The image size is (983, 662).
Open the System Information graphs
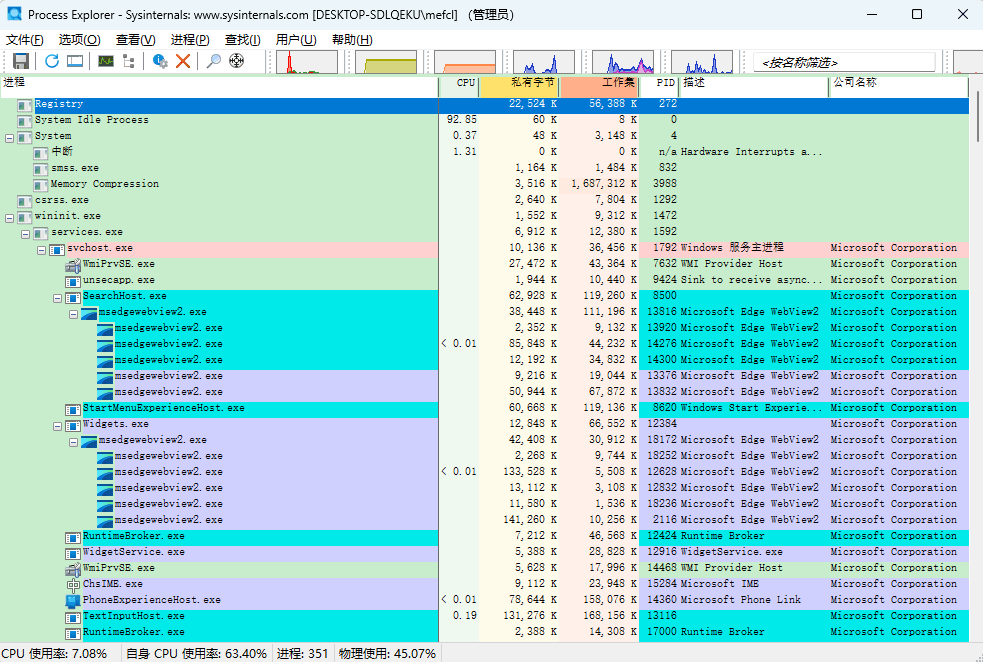click(105, 60)
